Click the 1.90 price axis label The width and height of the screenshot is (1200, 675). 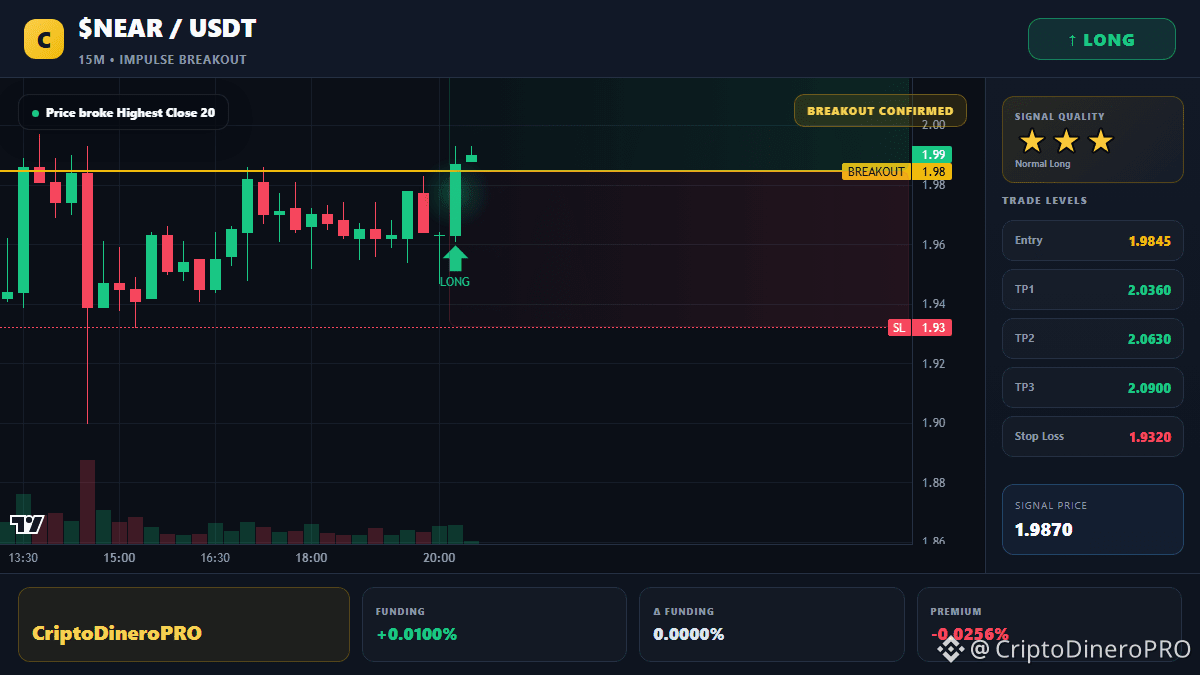point(934,423)
